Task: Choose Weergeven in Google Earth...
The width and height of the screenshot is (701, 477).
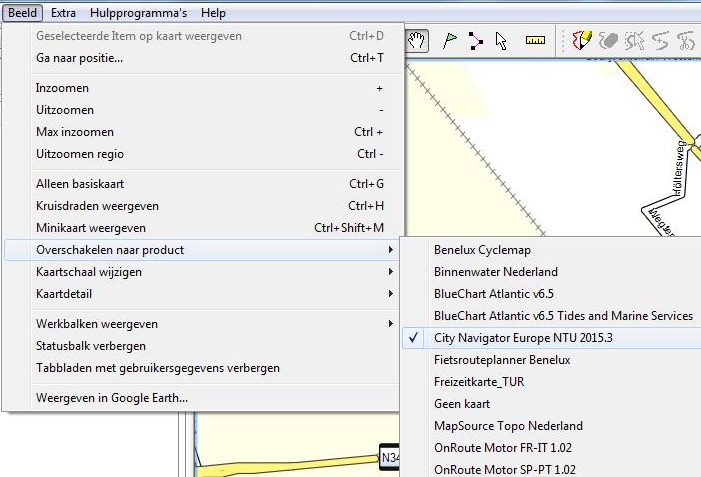Action: (201, 398)
